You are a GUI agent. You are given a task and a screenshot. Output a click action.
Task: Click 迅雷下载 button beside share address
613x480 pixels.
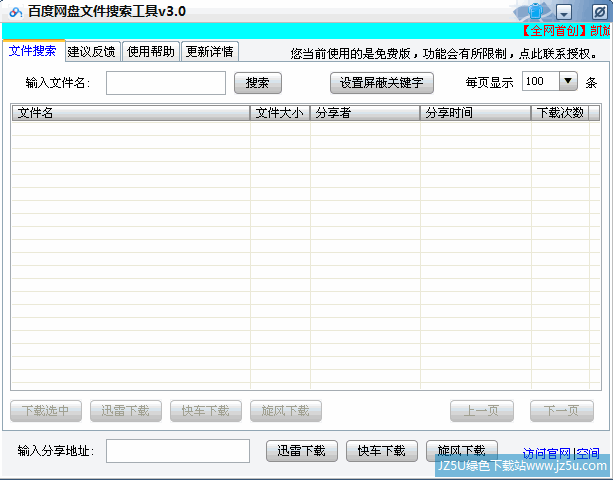coord(302,451)
